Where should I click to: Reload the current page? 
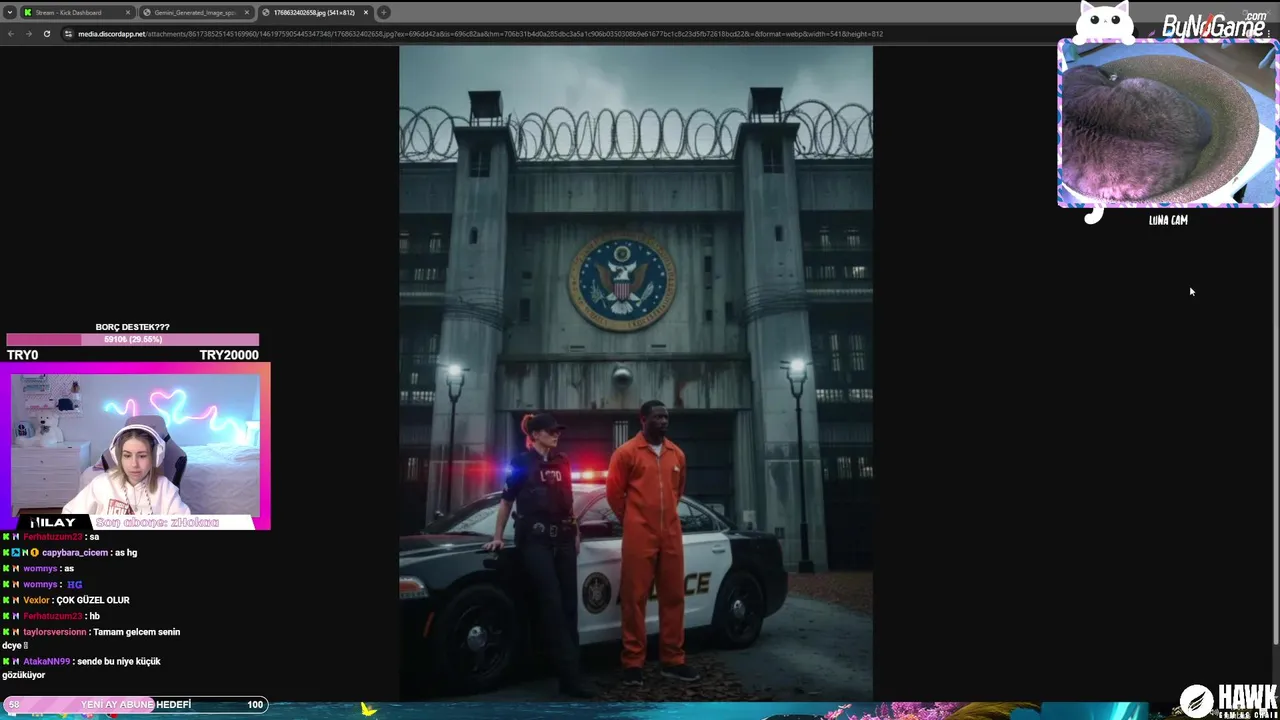click(47, 33)
